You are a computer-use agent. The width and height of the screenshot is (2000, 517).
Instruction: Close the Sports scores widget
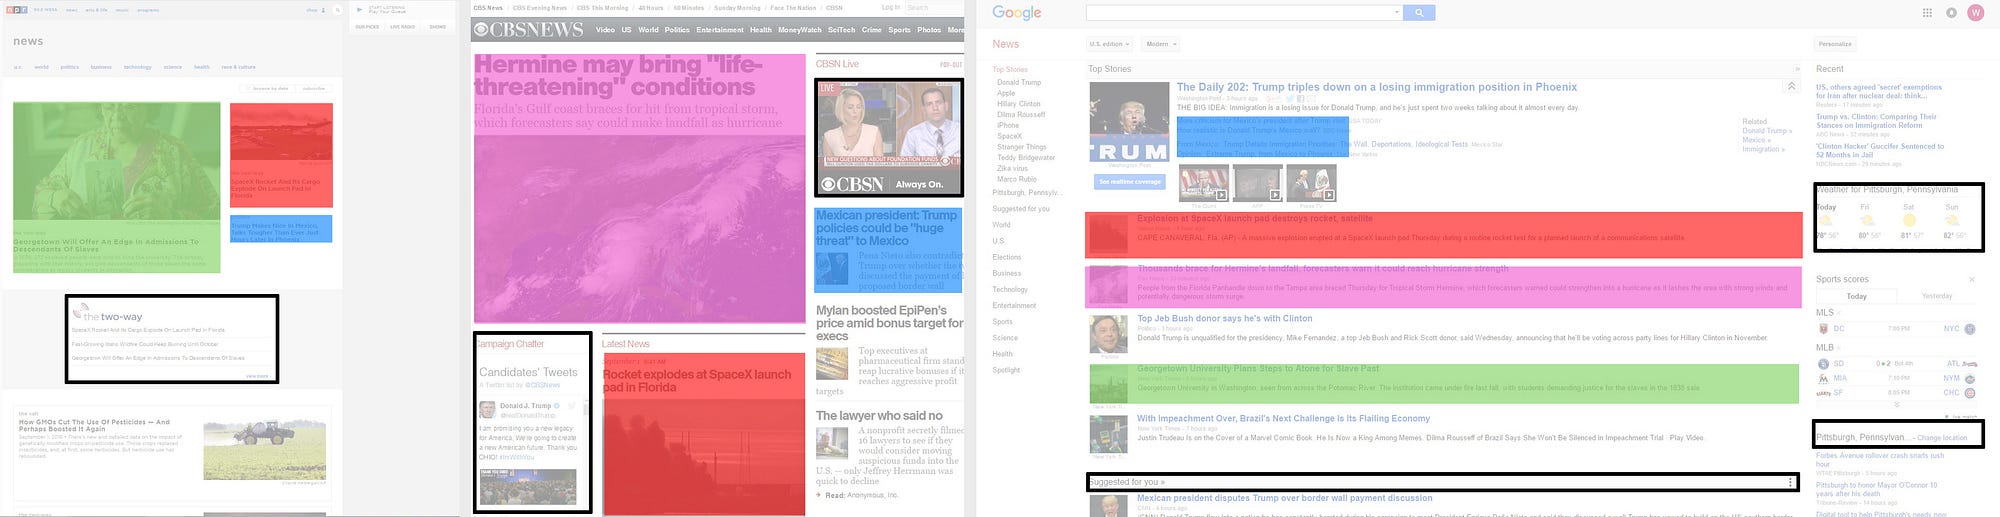click(x=1972, y=279)
